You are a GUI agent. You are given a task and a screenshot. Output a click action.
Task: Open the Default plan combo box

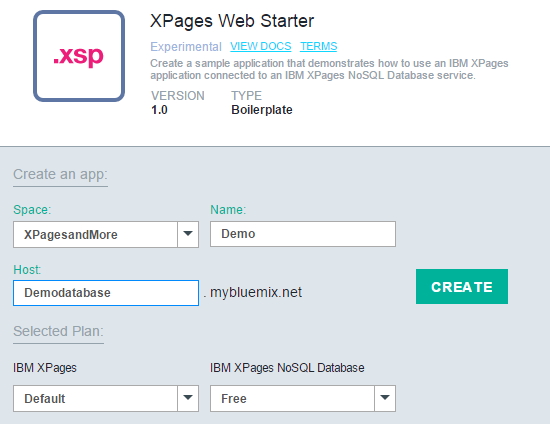click(x=106, y=398)
